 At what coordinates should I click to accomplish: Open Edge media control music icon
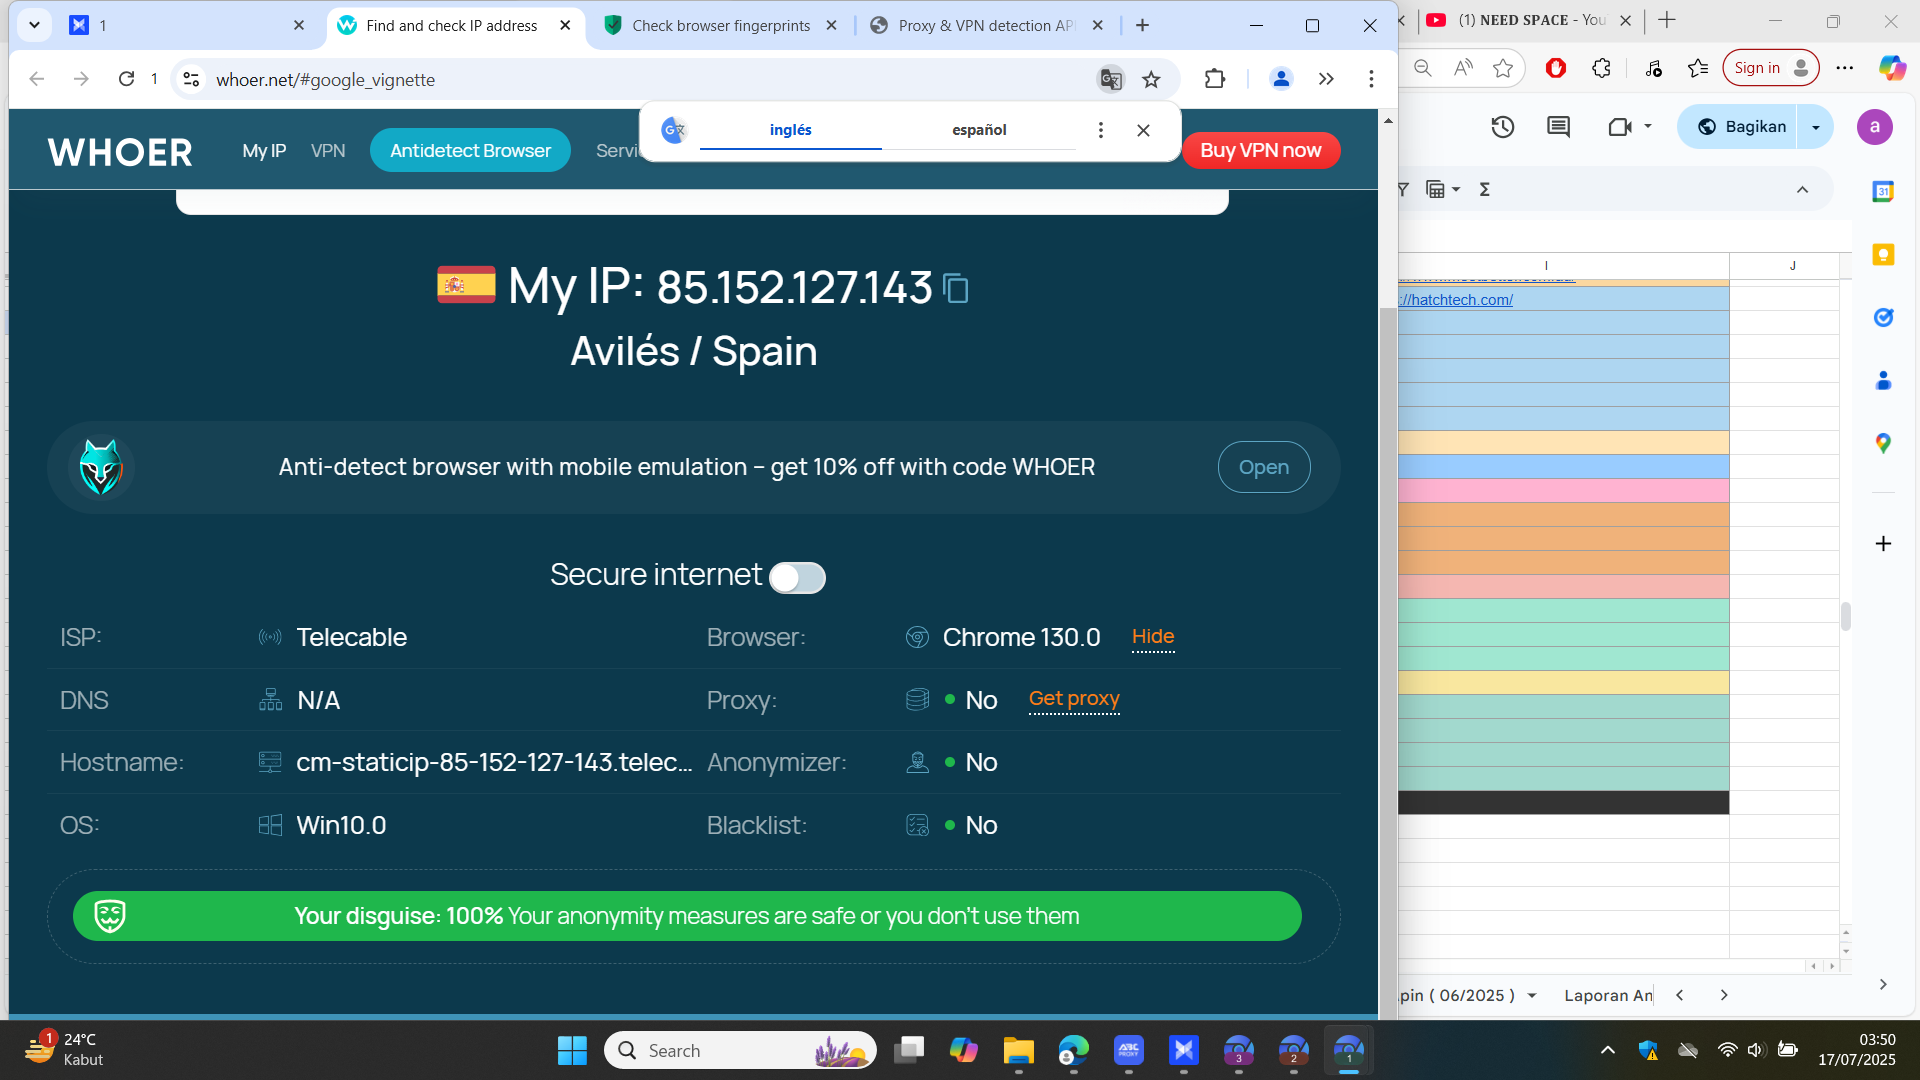[1653, 67]
